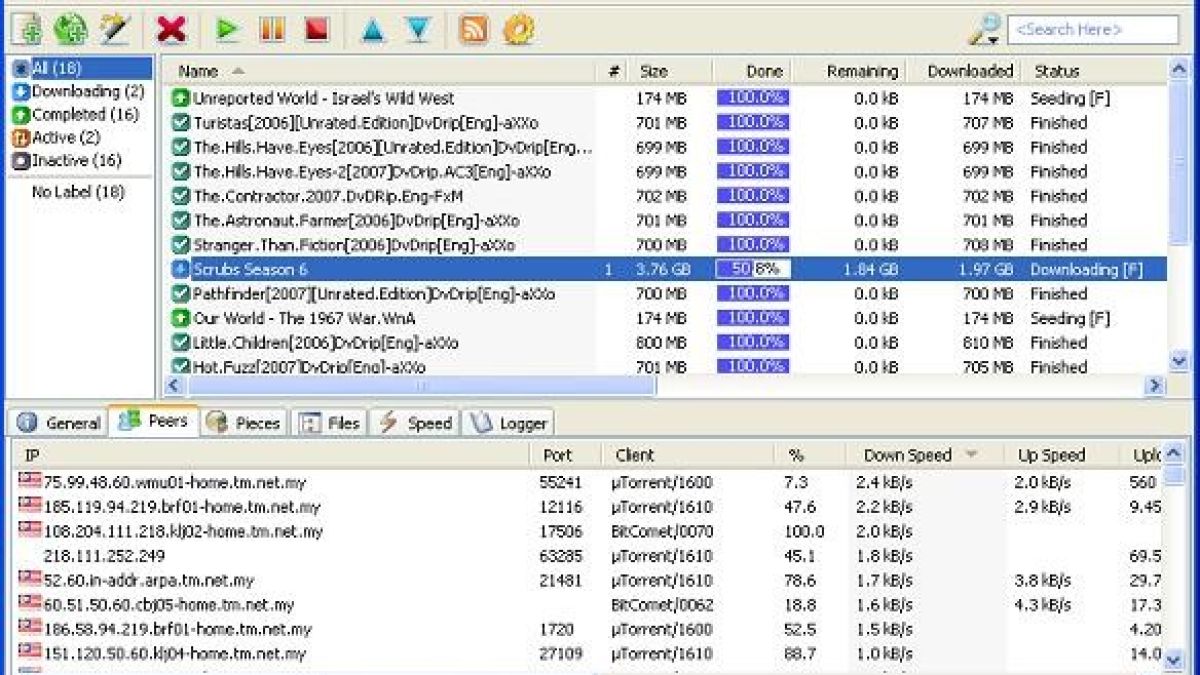Open the Create New Torrent wand icon
Screen dimensions: 1200x675
(115, 30)
